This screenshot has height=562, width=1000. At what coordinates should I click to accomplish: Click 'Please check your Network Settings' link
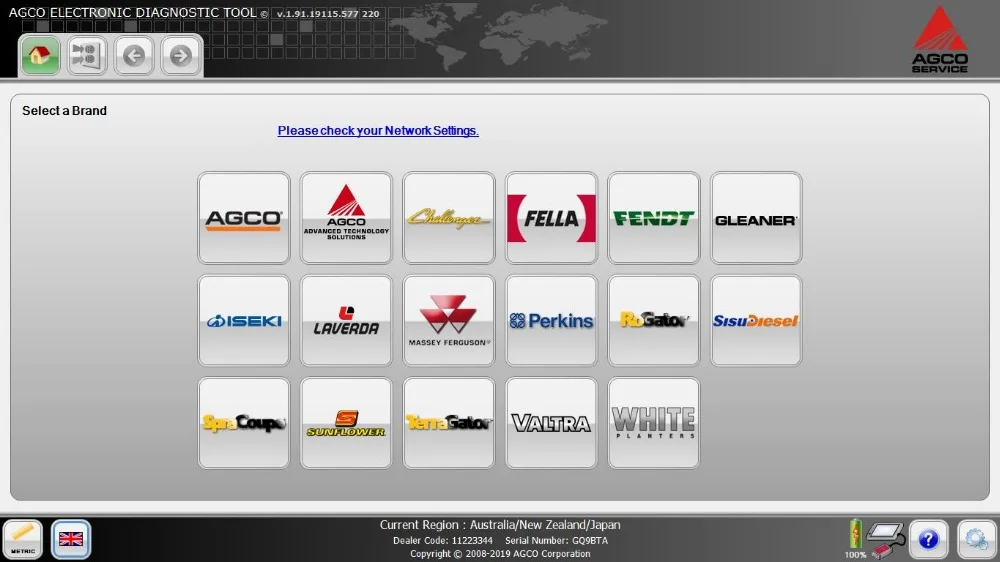click(x=378, y=131)
